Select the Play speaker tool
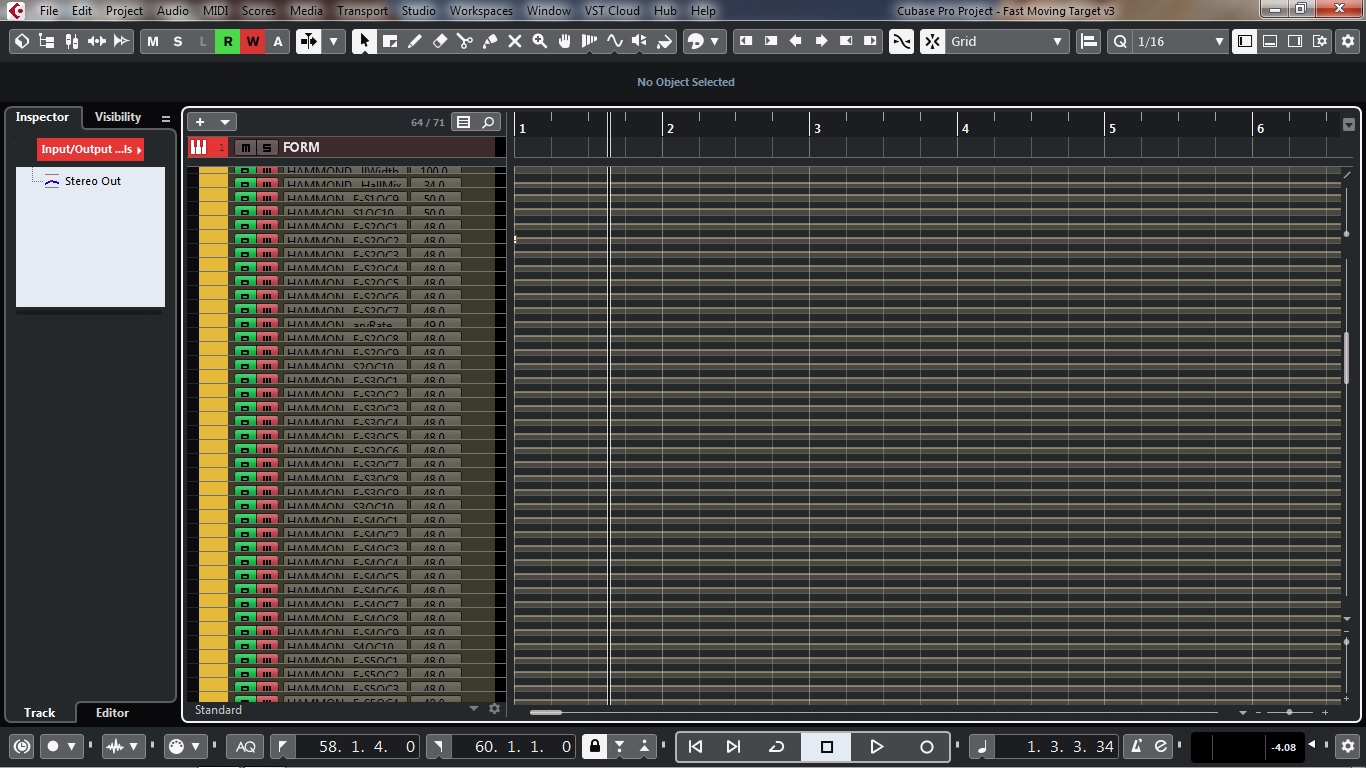Image resolution: width=1366 pixels, height=768 pixels. tap(640, 41)
